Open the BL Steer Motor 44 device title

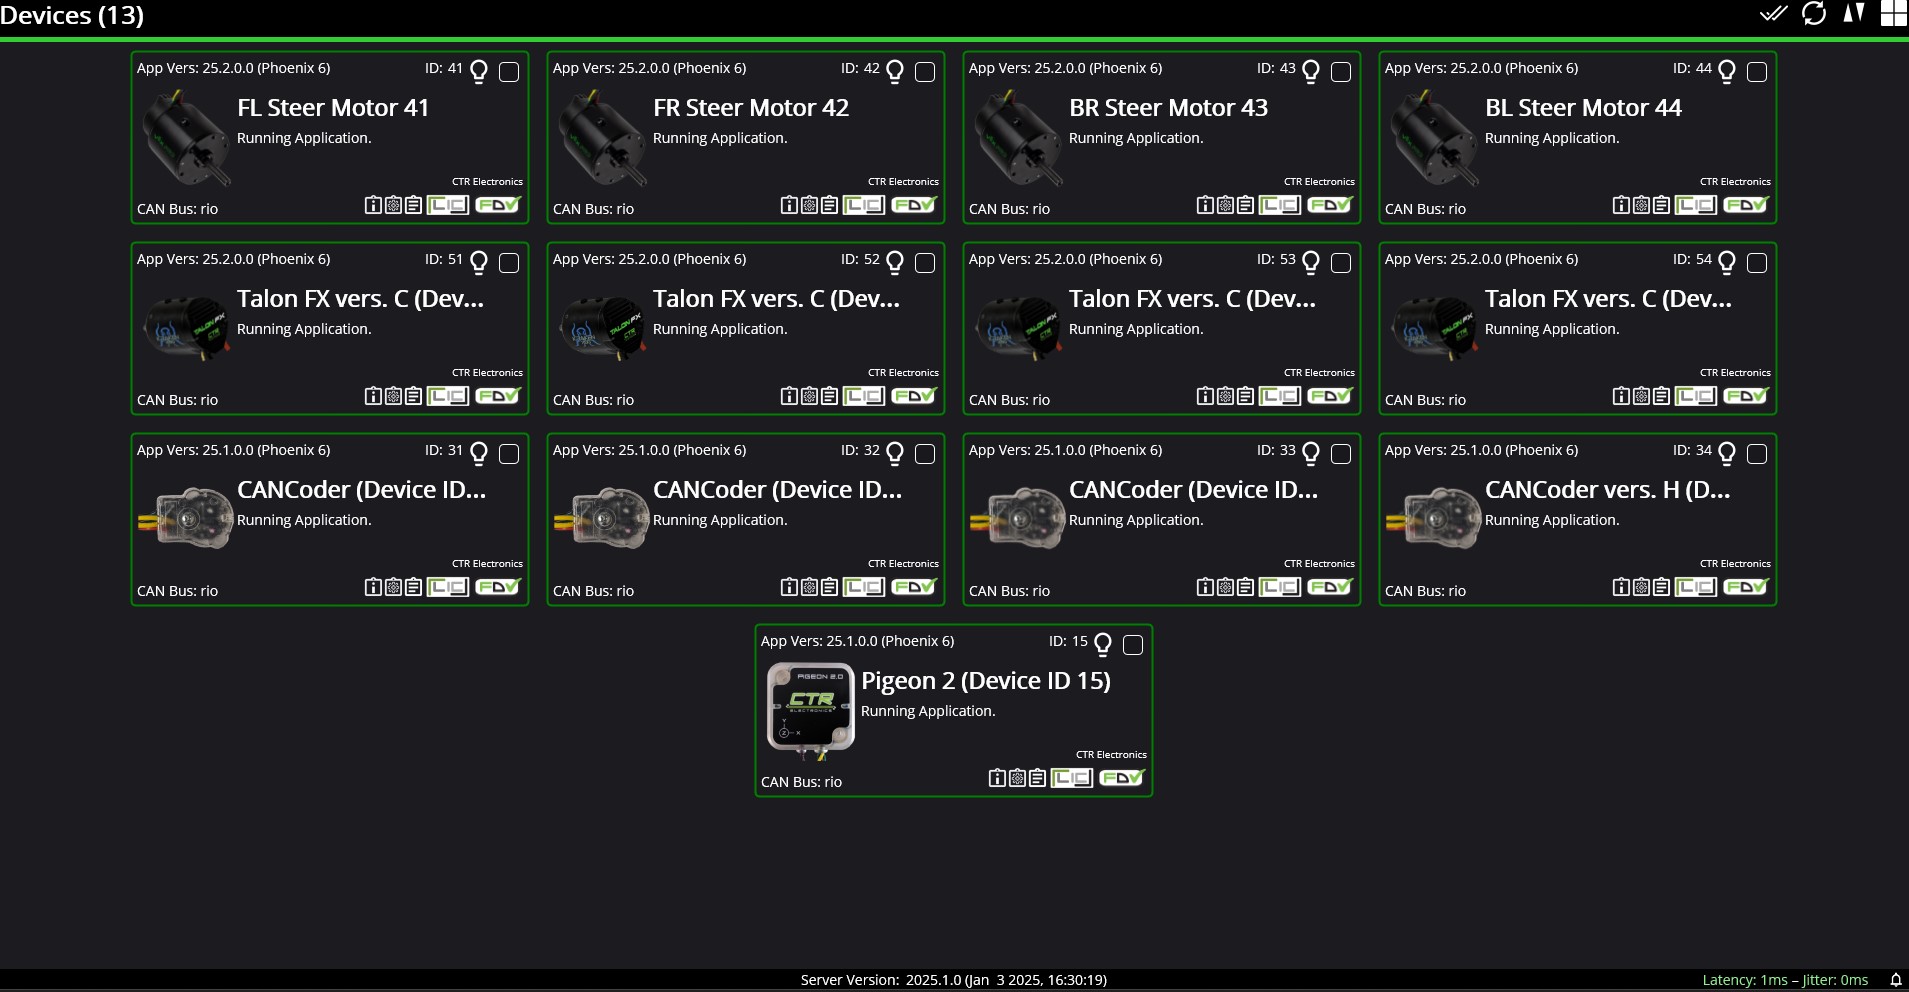(1583, 108)
